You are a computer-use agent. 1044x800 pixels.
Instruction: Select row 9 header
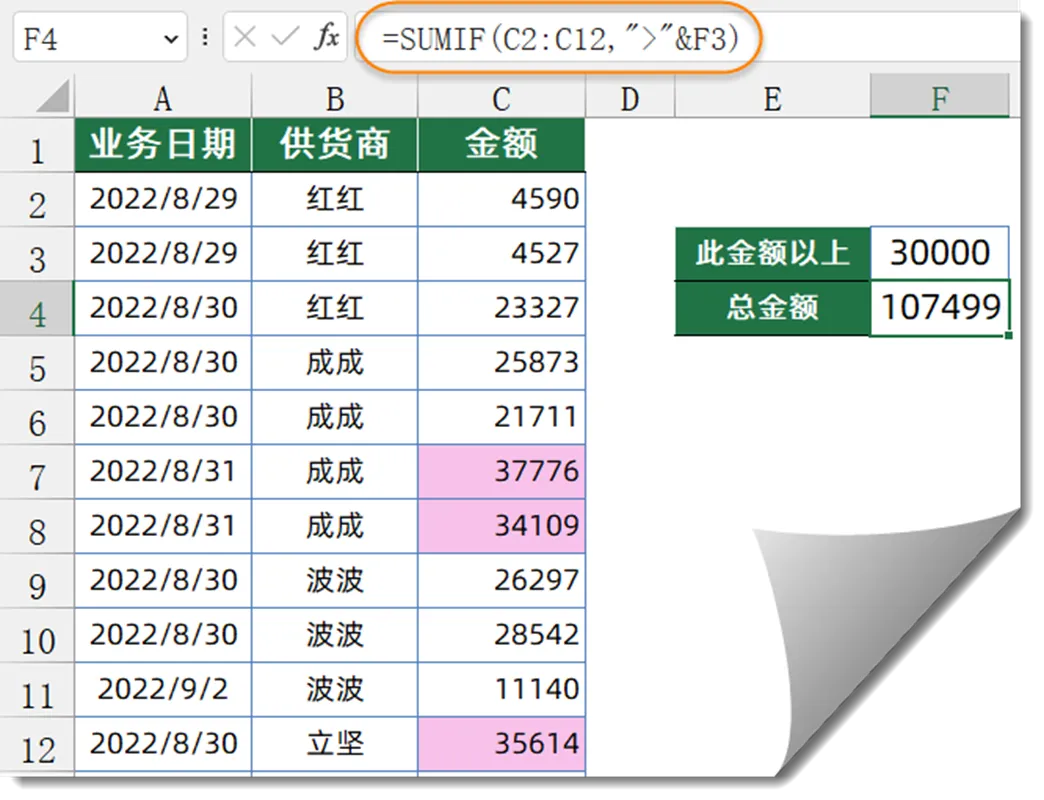pos(37,580)
